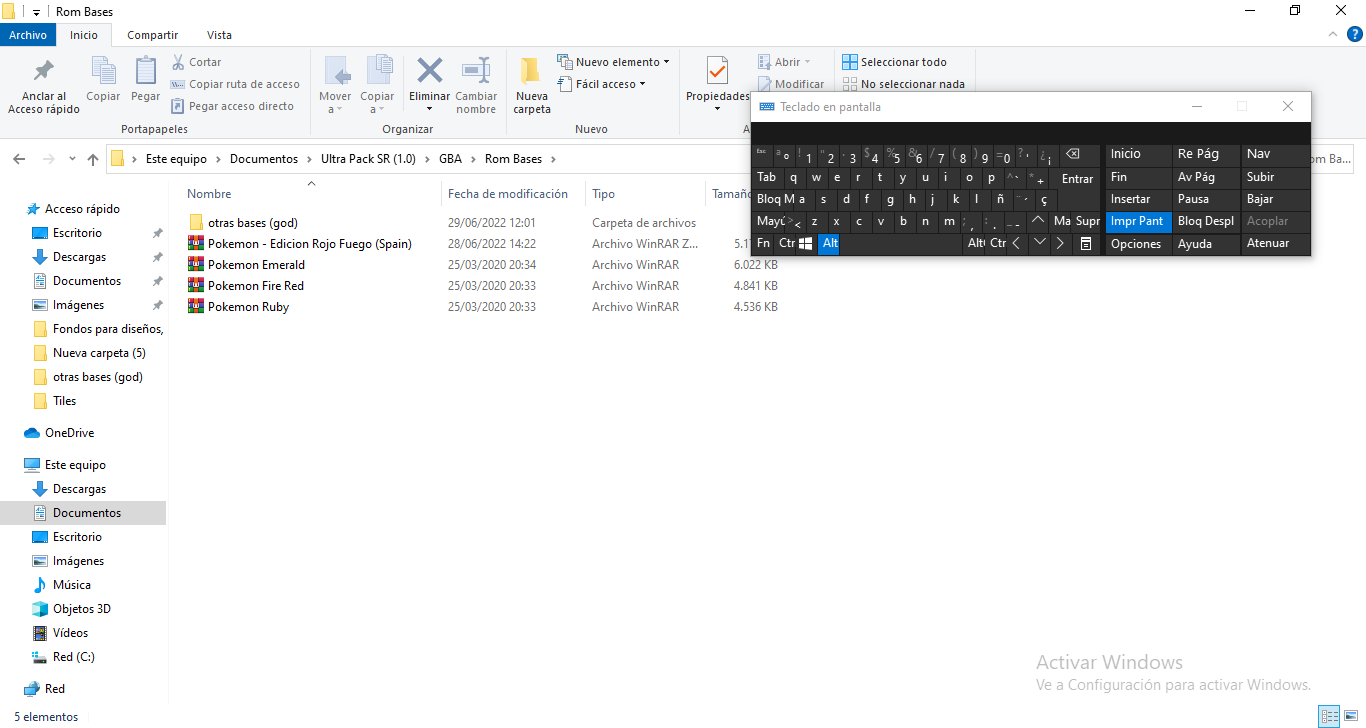1366x728 pixels.
Task: Click Seleccionar todo in the ribbon
Action: pyautogui.click(x=895, y=62)
